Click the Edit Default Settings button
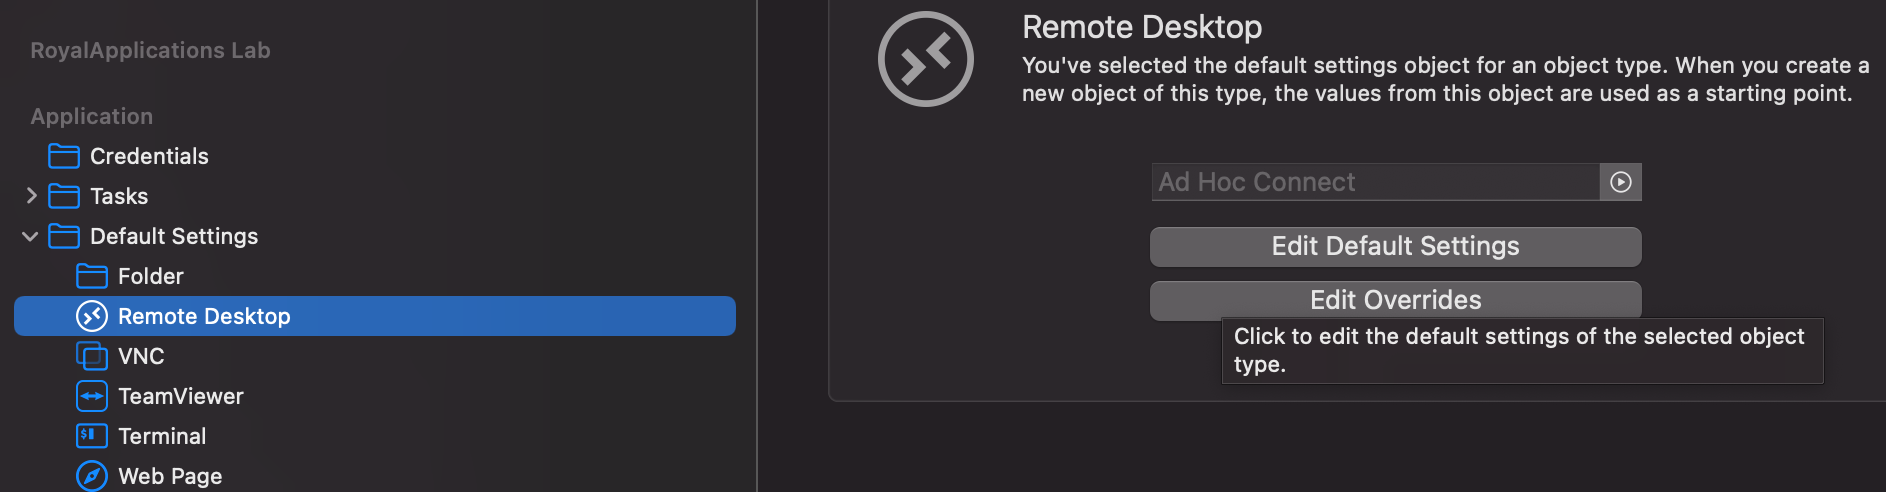The height and width of the screenshot is (492, 1886). pyautogui.click(x=1395, y=247)
